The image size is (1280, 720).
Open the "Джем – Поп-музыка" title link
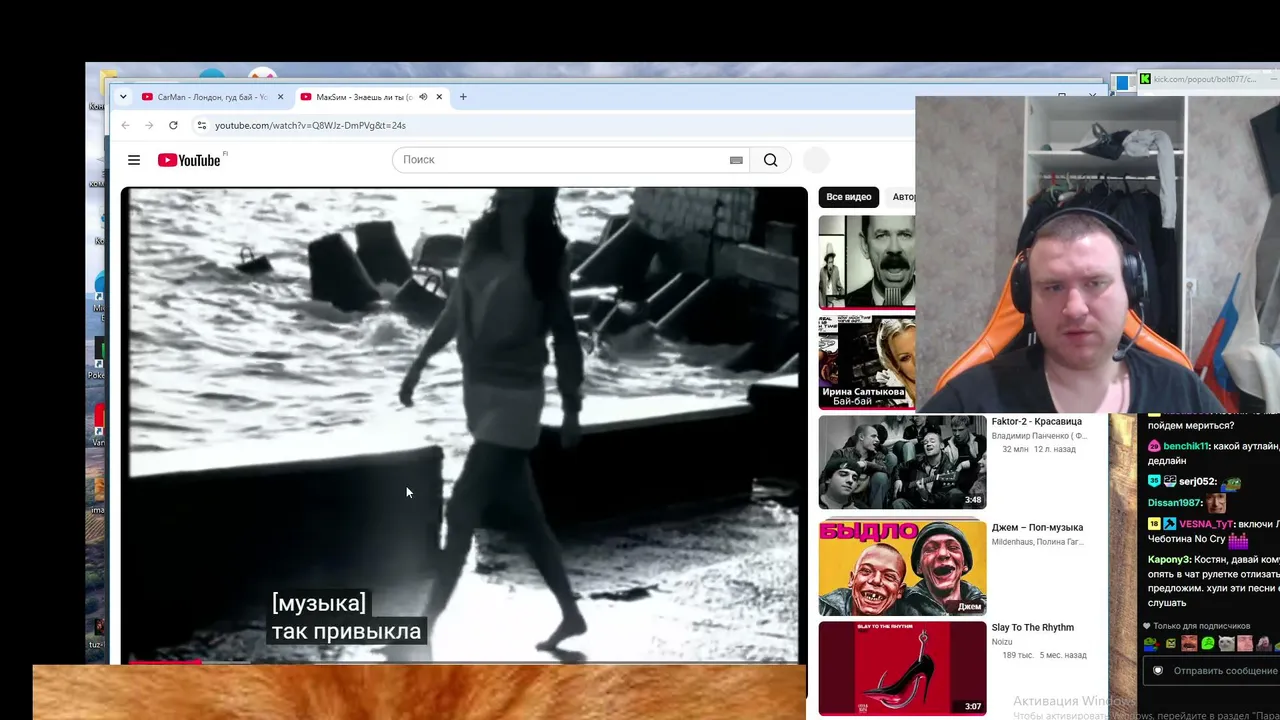pos(1037,528)
